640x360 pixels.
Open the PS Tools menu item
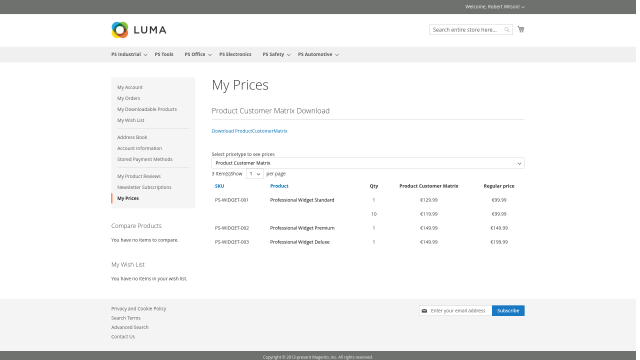click(x=164, y=54)
